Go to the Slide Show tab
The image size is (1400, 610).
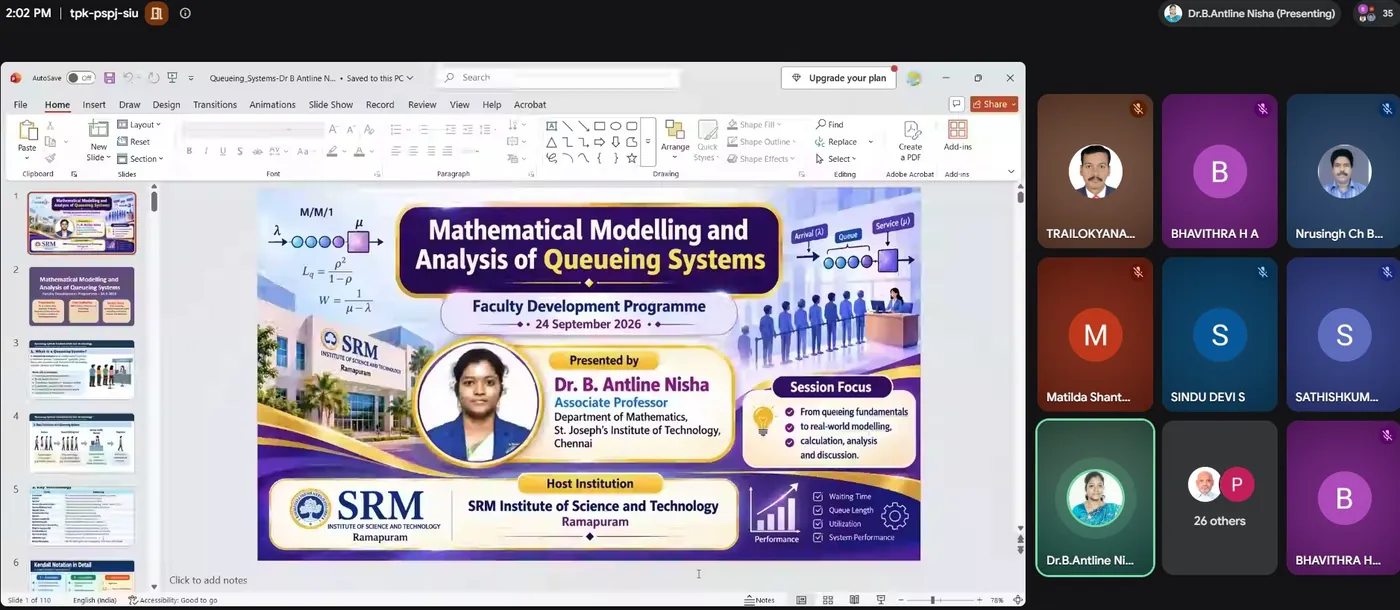click(331, 104)
